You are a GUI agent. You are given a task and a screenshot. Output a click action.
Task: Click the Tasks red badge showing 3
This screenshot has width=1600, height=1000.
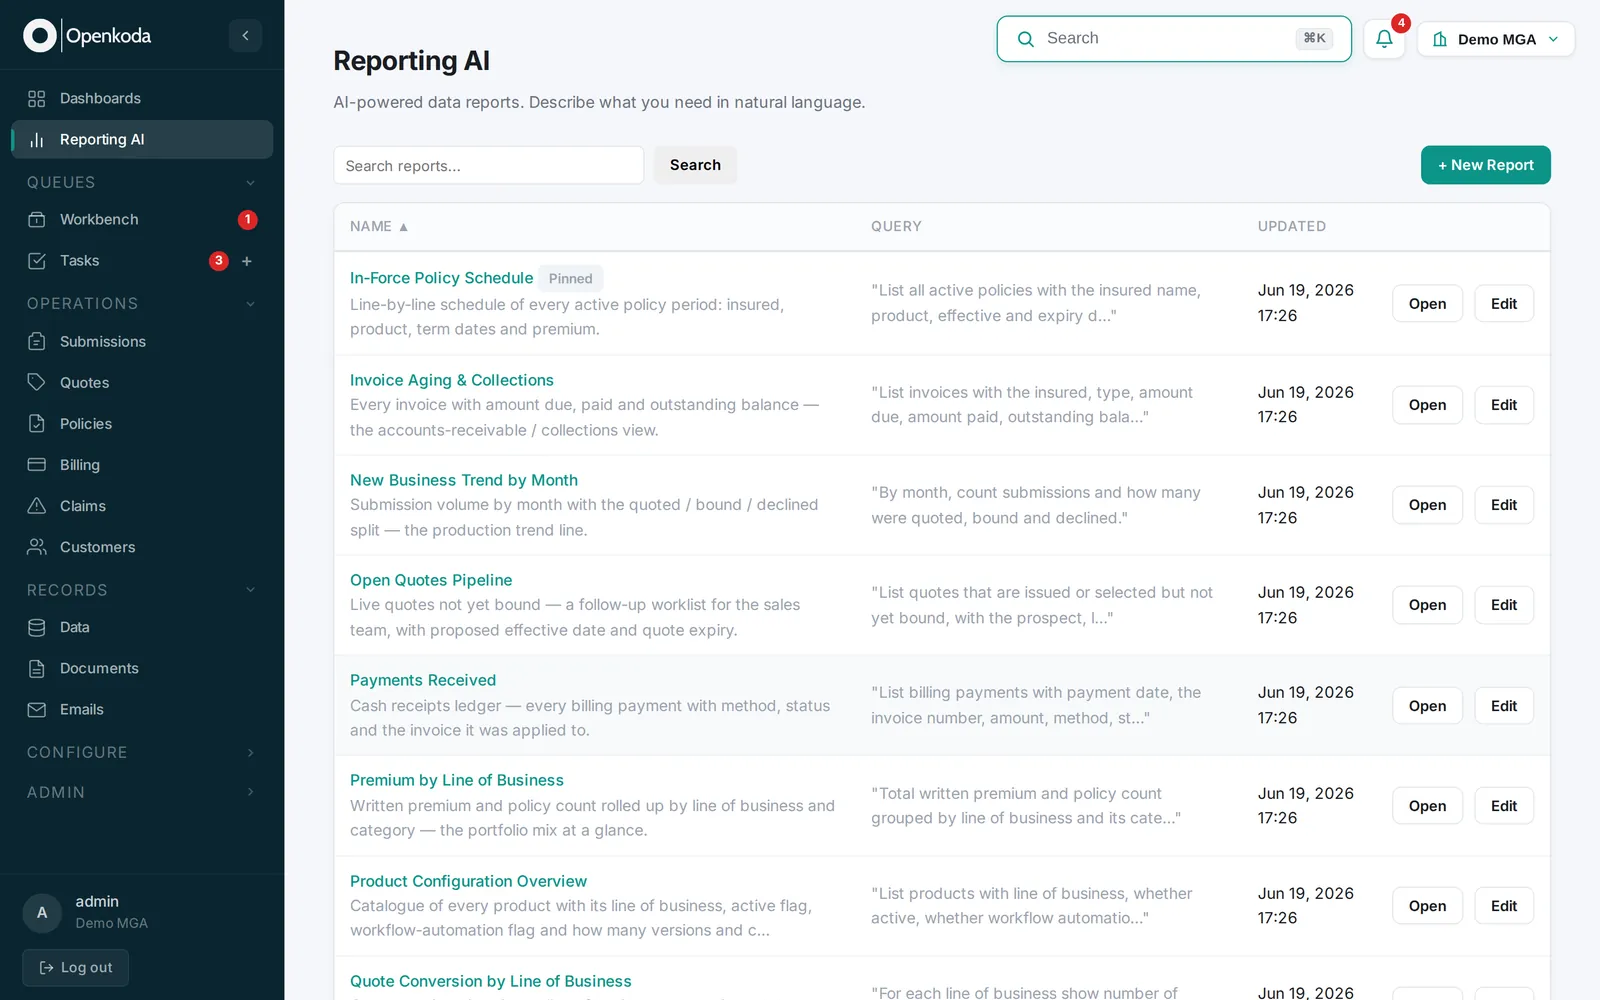coord(218,261)
